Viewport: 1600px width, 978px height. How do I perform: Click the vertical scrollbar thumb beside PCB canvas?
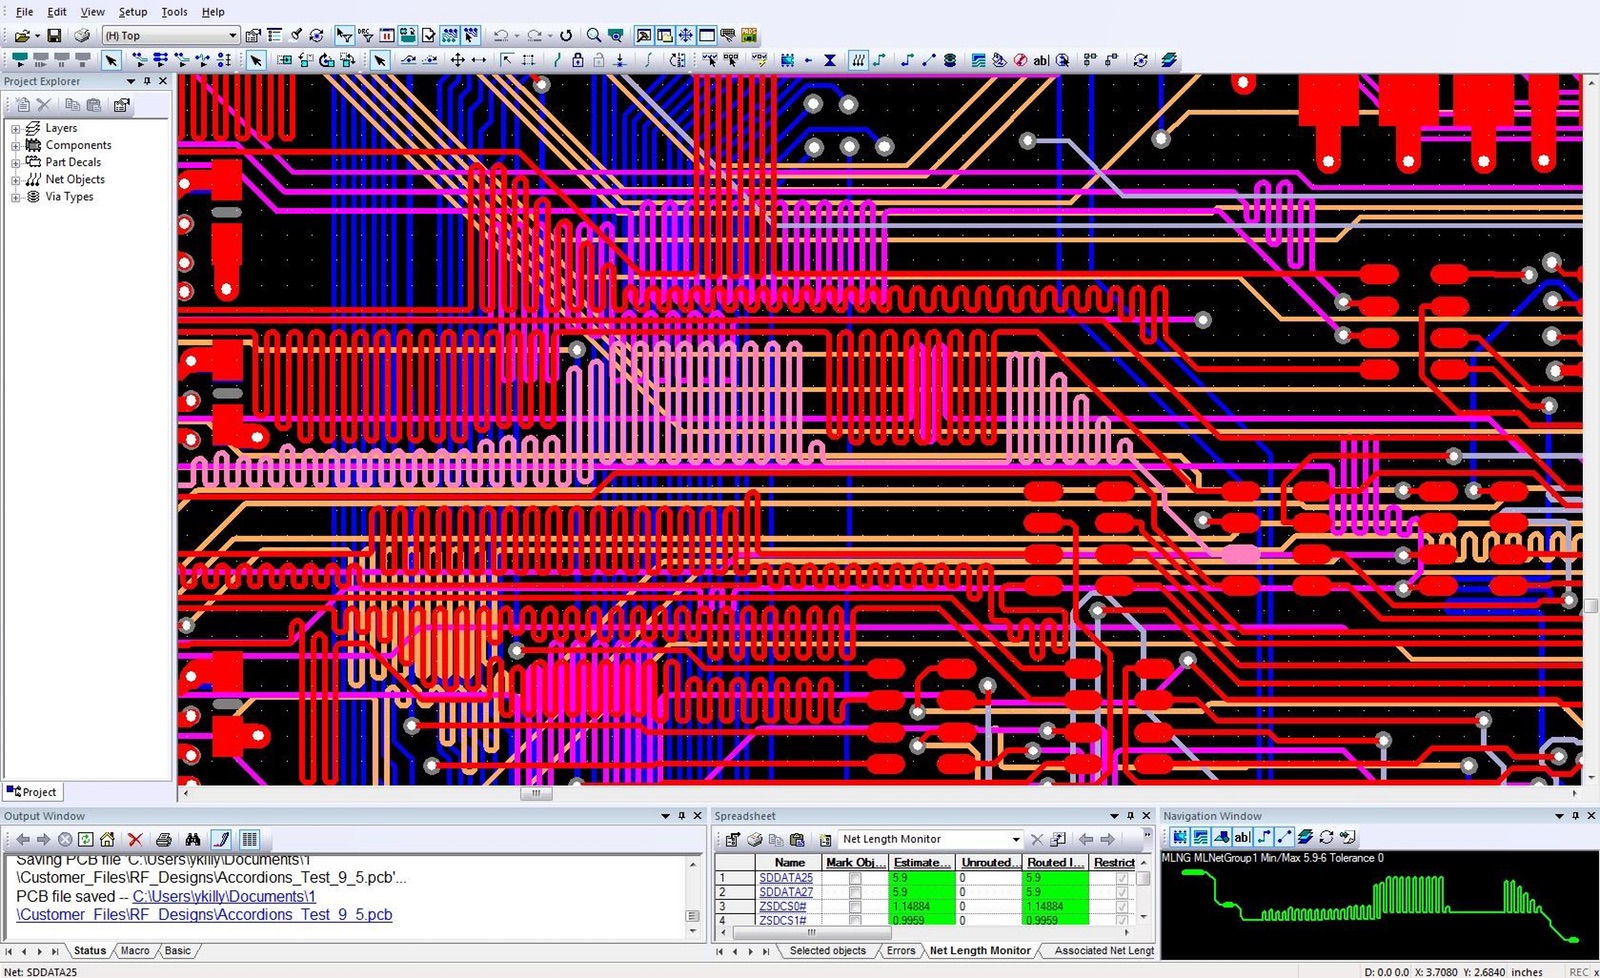(1591, 605)
